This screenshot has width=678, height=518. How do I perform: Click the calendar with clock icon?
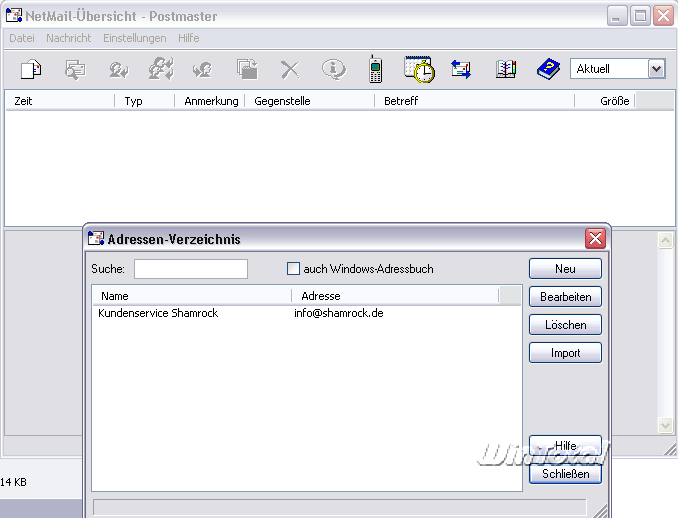[419, 69]
